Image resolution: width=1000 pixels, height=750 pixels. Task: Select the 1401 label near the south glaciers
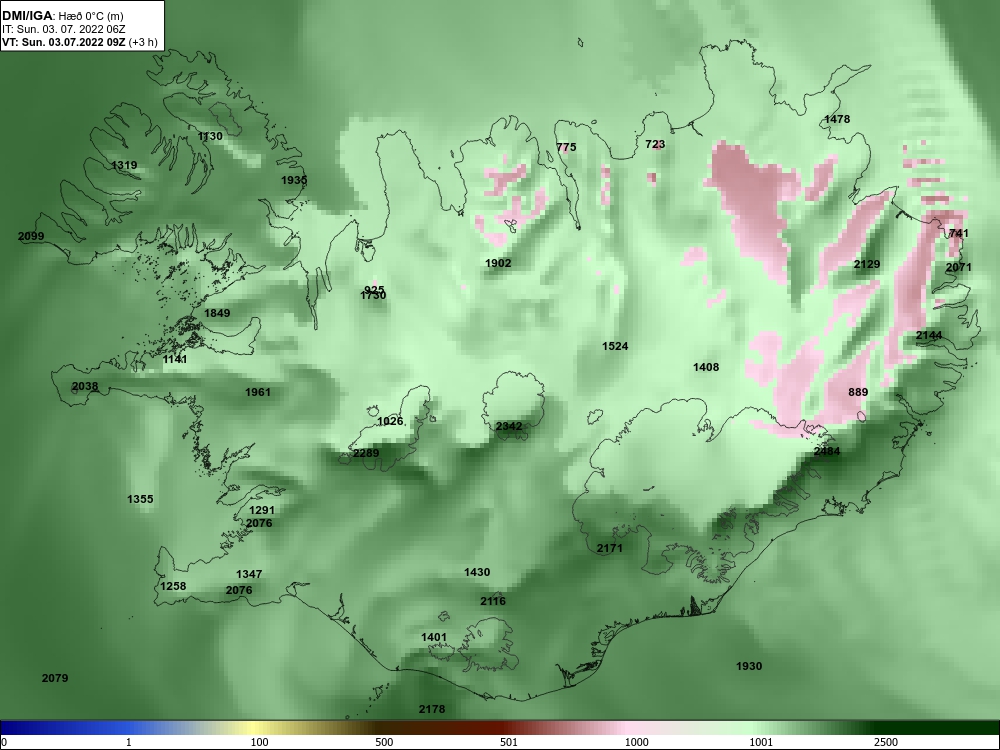click(x=434, y=638)
